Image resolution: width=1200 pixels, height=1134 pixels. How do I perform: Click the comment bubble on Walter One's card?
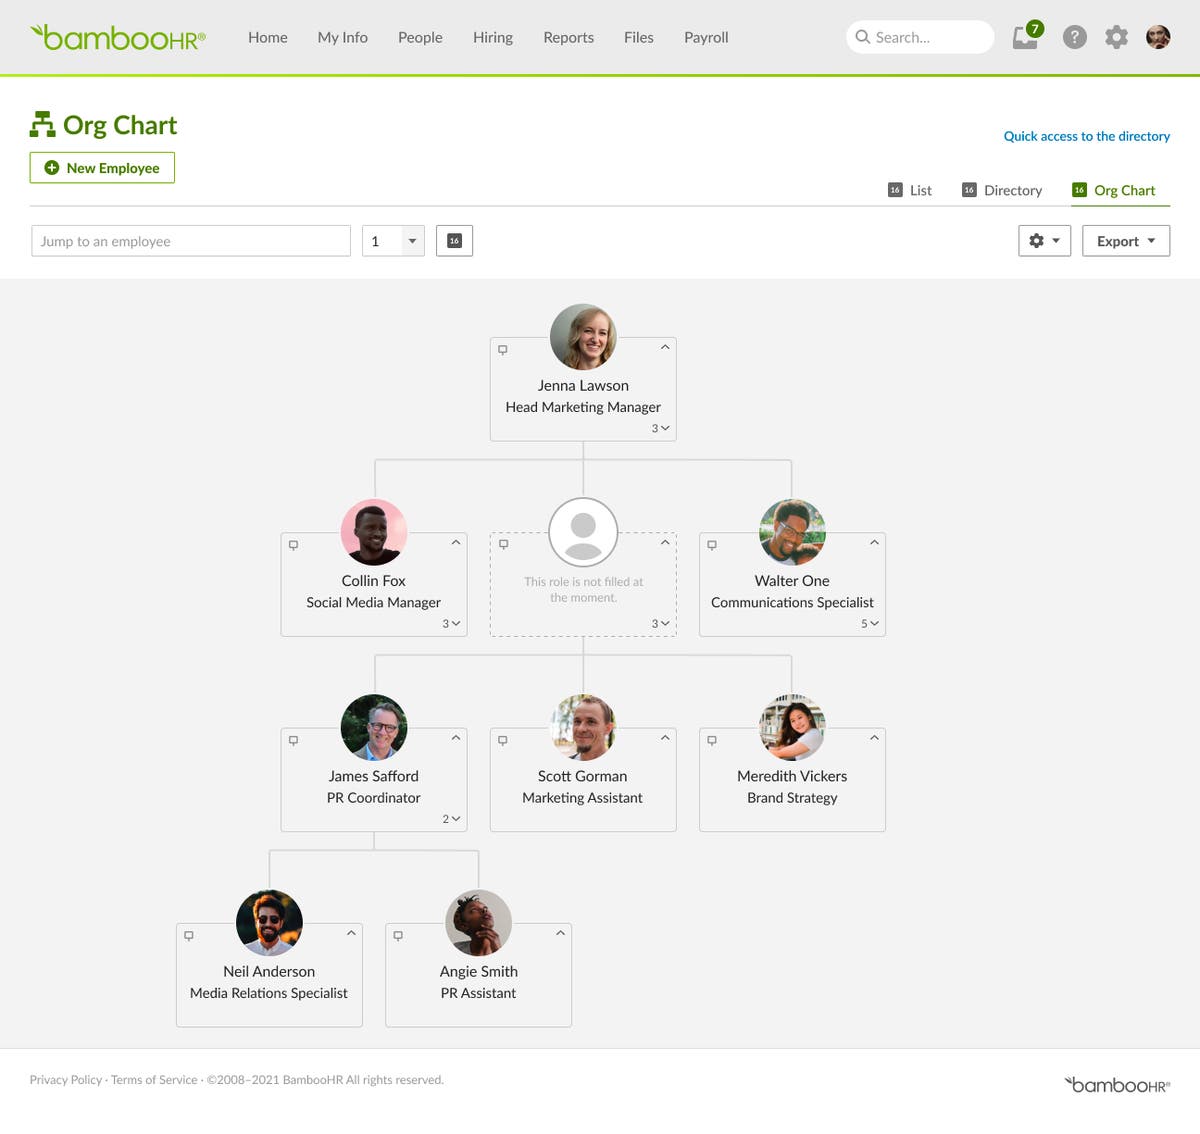[712, 544]
